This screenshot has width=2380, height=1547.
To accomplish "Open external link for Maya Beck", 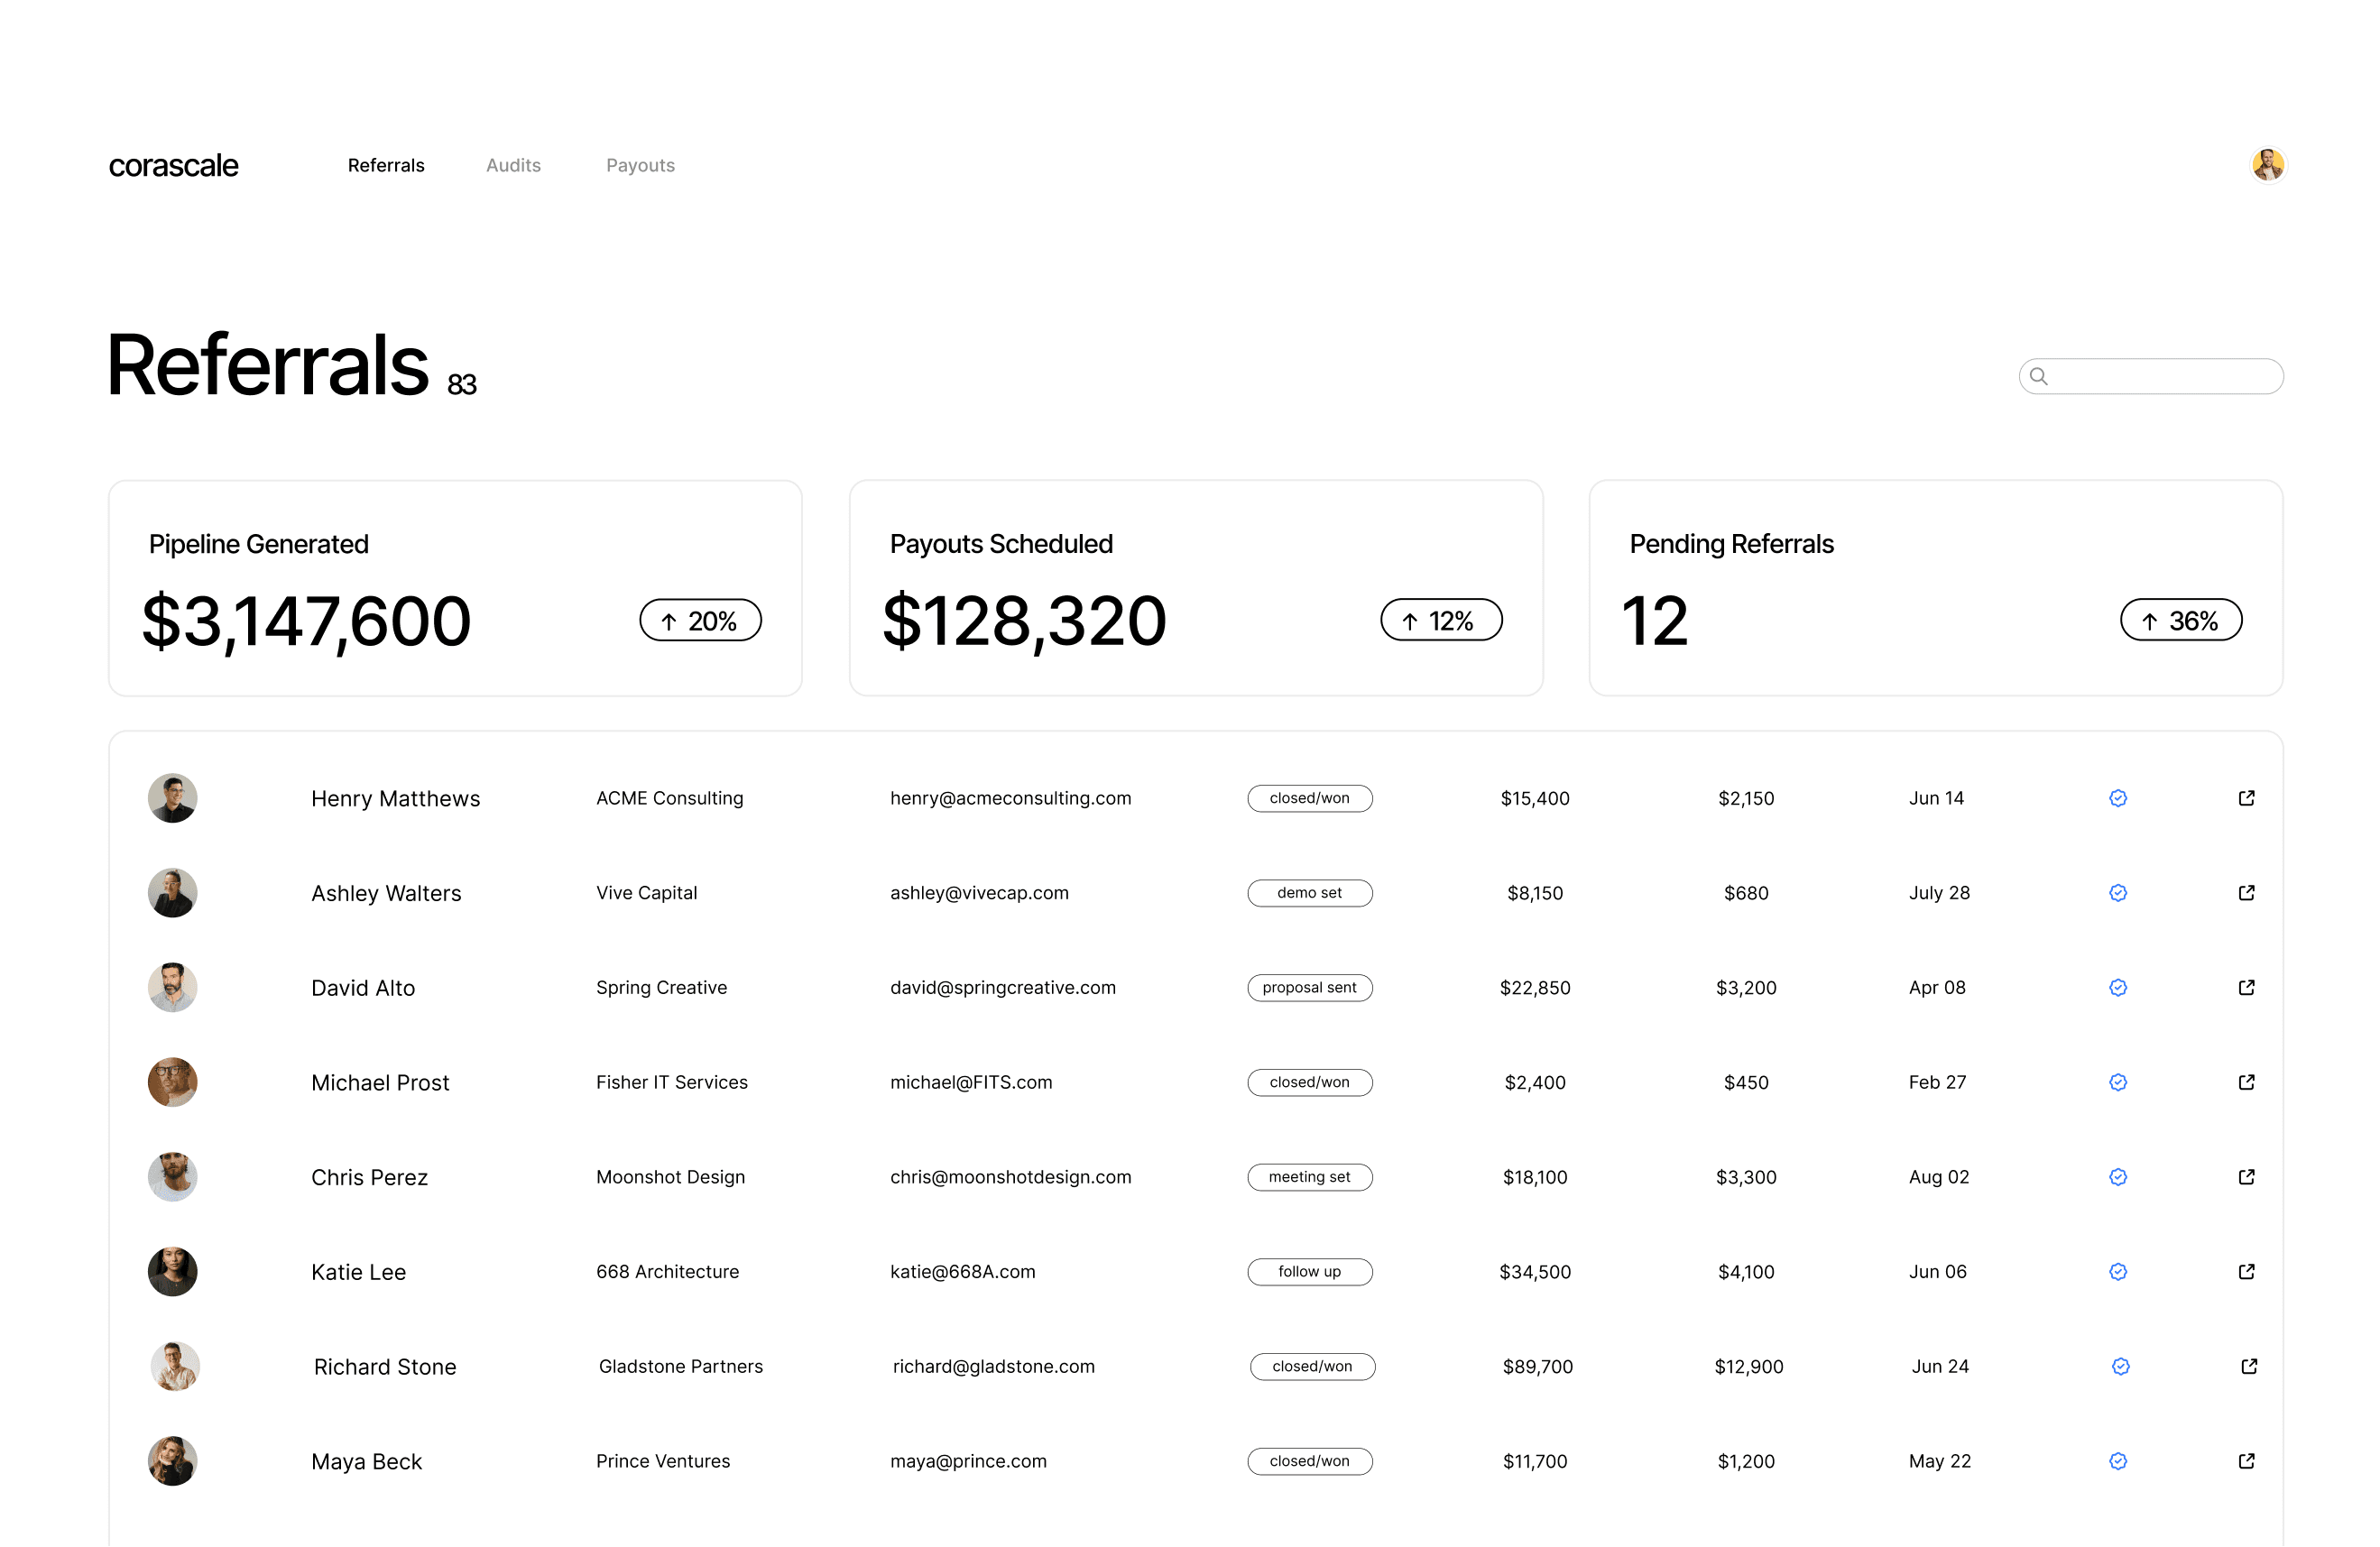I will (2246, 1461).
